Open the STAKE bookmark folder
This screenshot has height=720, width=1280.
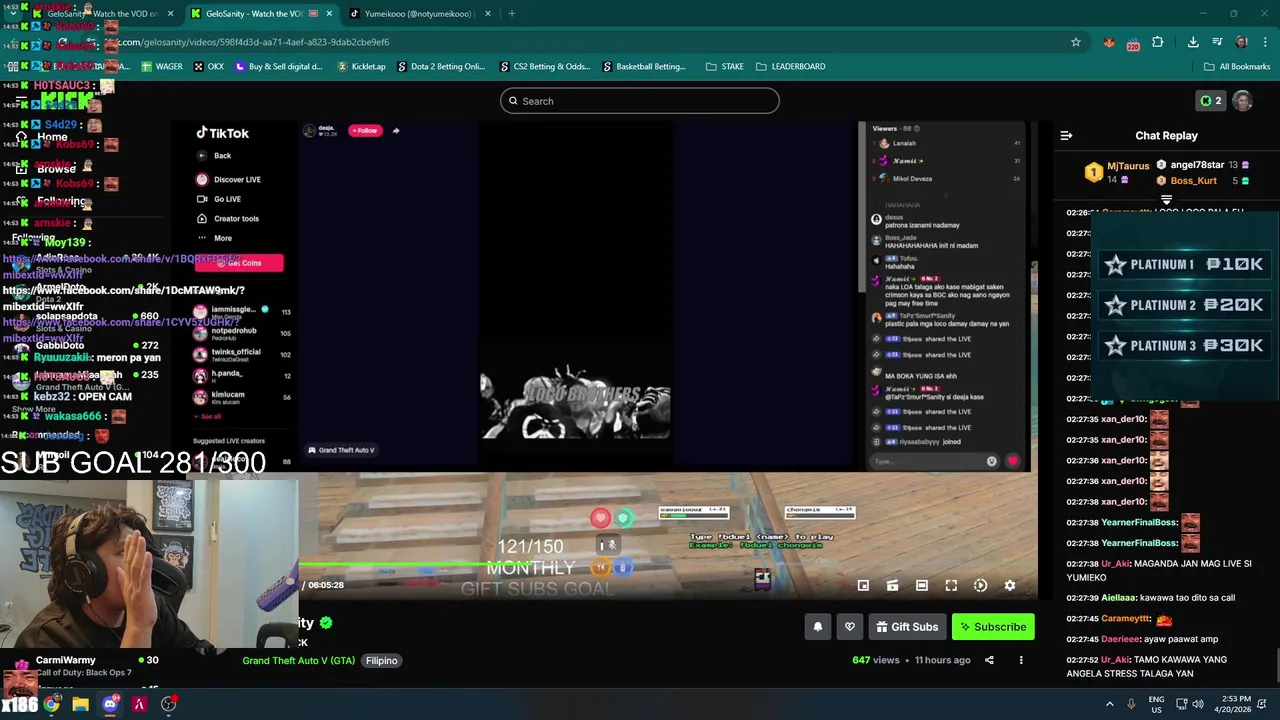725,67
